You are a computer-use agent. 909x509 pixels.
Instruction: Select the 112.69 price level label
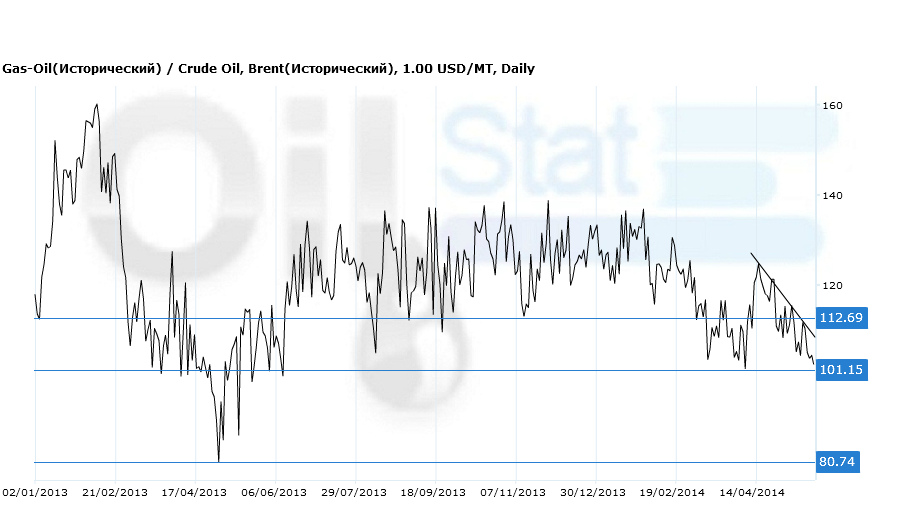[x=841, y=318]
